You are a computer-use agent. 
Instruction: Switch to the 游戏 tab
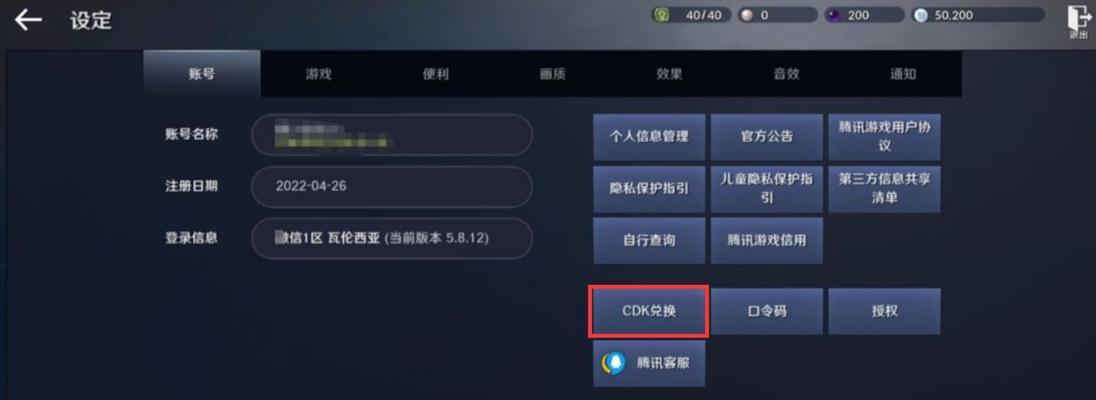click(319, 73)
